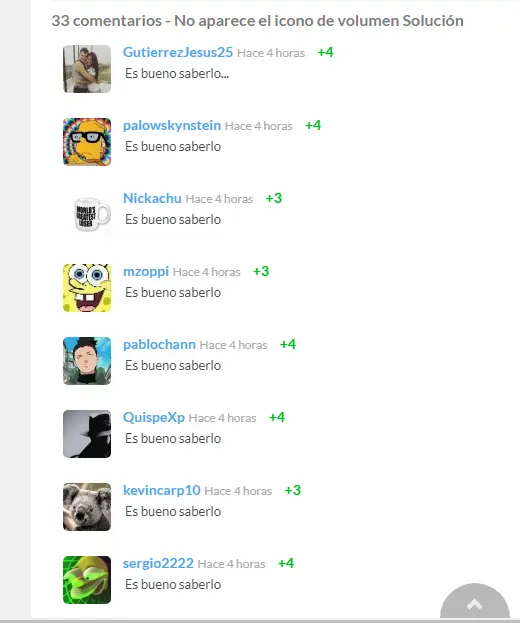Click the +3 score on kevincarp10's comment
520x623 pixels.
[293, 490]
